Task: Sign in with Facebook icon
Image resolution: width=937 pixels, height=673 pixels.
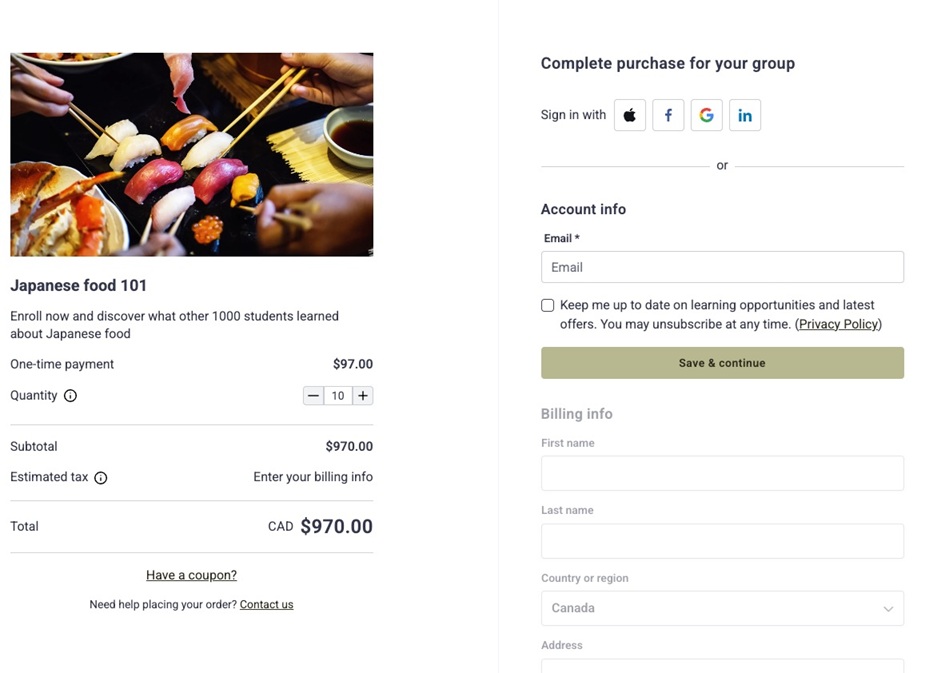Action: pyautogui.click(x=668, y=115)
